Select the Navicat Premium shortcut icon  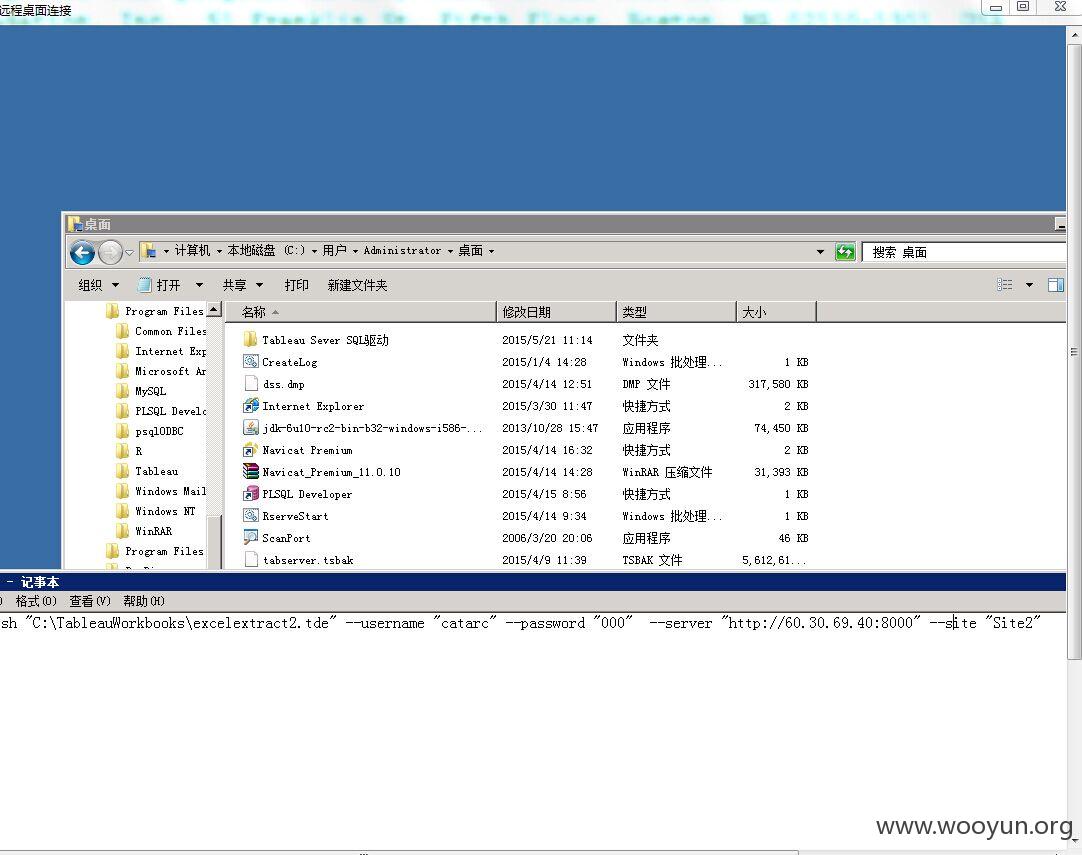250,450
